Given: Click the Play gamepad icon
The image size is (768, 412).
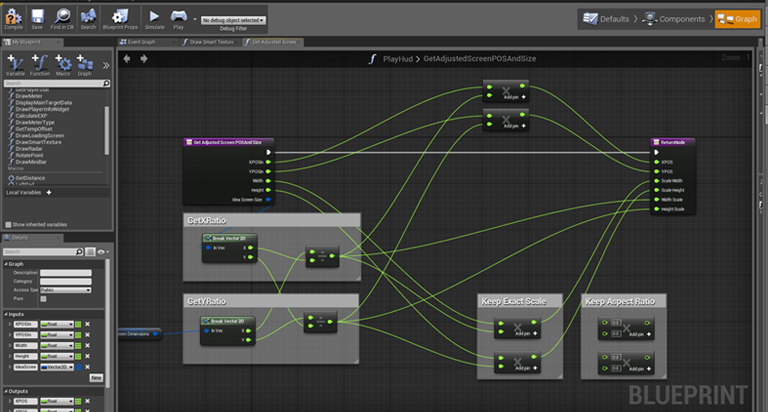Looking at the screenshot, I should 178,19.
